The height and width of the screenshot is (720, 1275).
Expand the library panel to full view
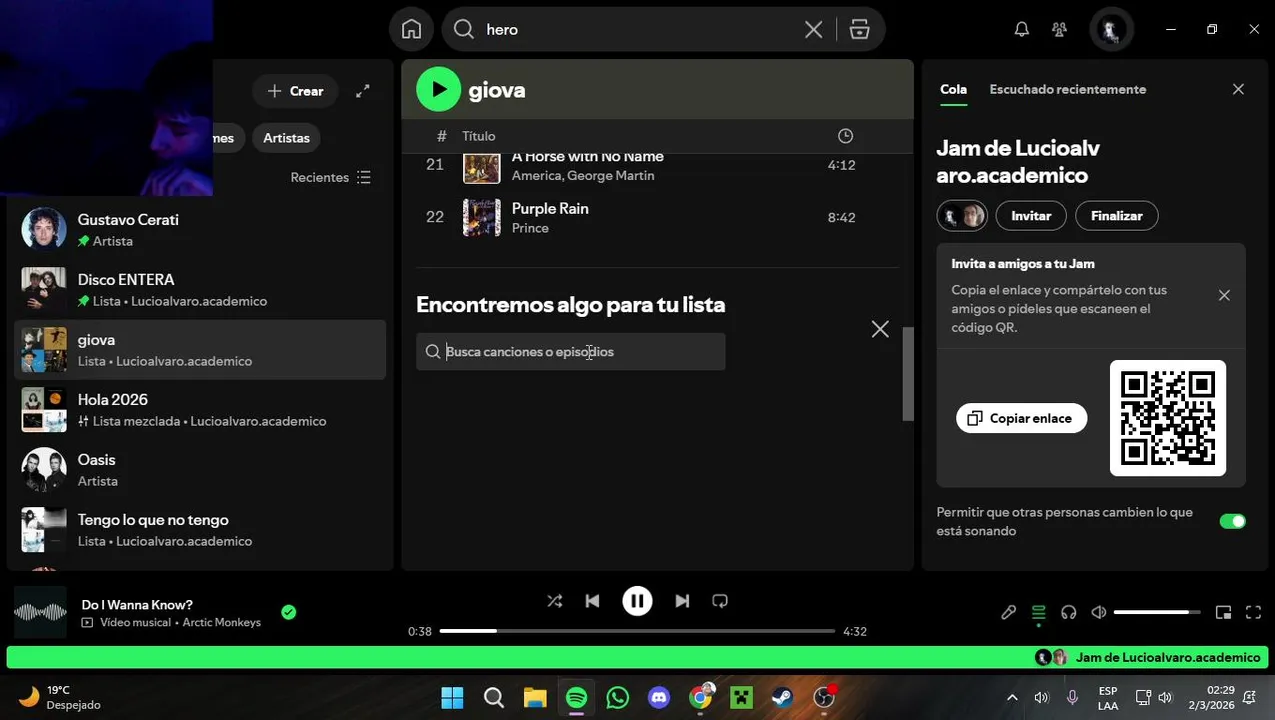(363, 91)
